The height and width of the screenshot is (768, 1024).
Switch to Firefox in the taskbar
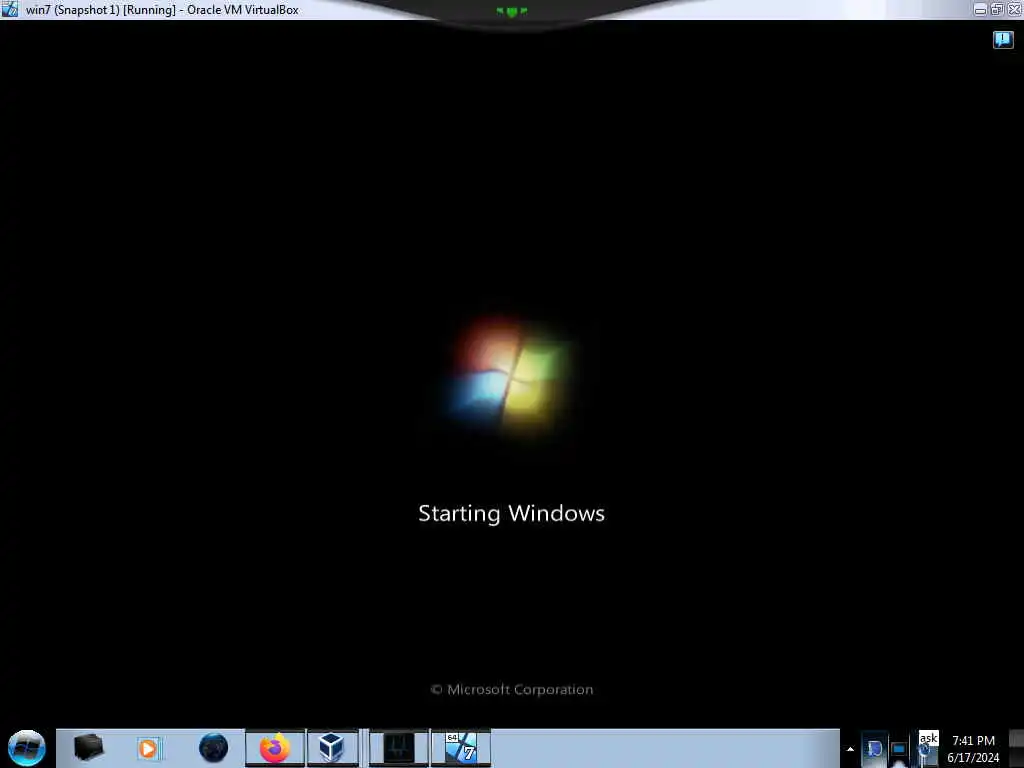tap(275, 748)
